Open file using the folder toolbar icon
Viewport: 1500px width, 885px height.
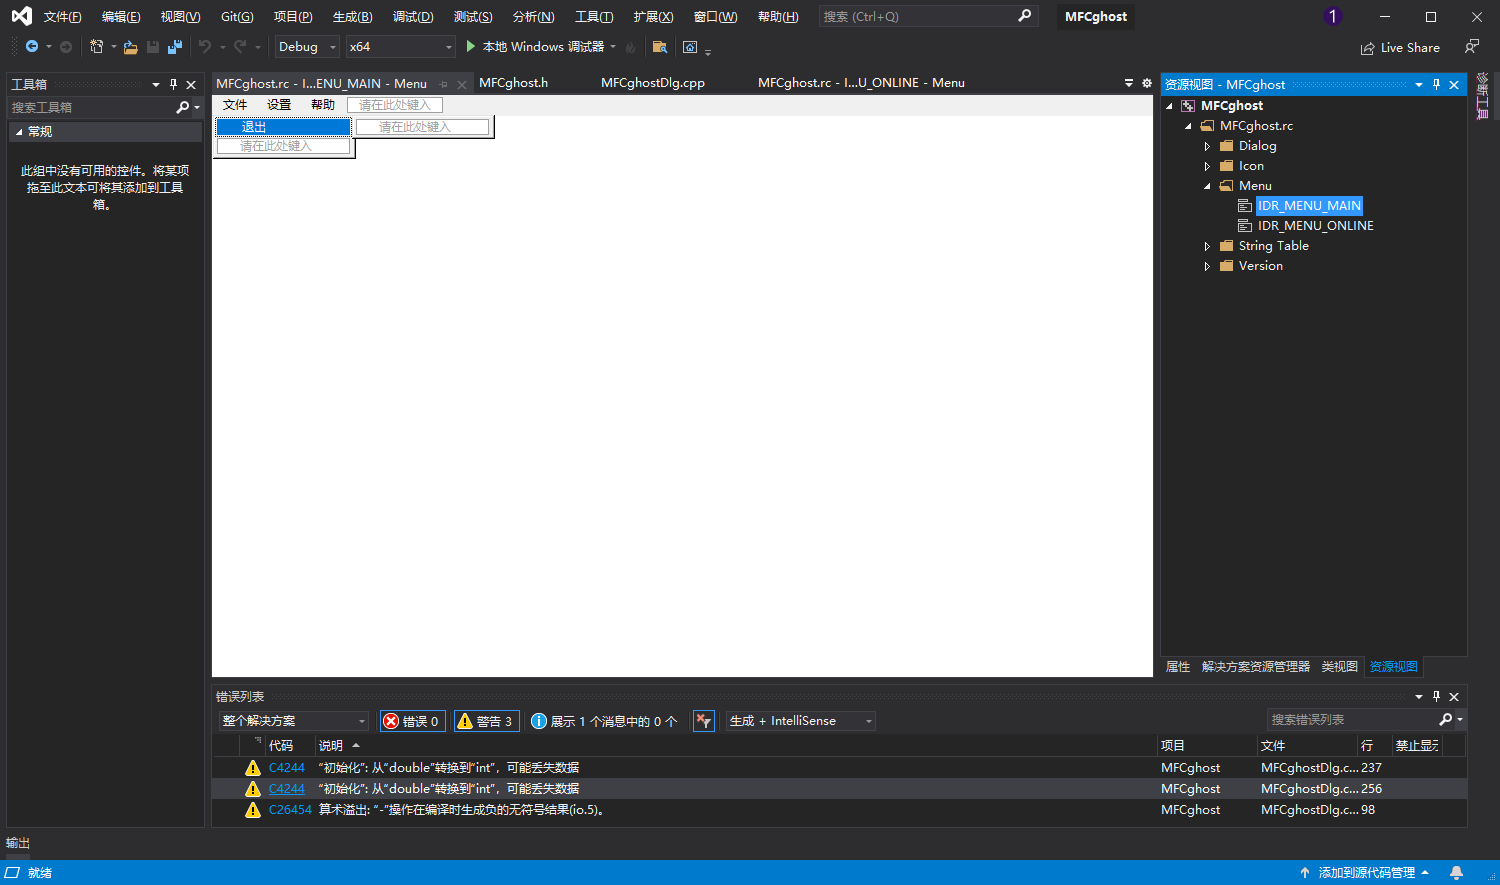[130, 47]
